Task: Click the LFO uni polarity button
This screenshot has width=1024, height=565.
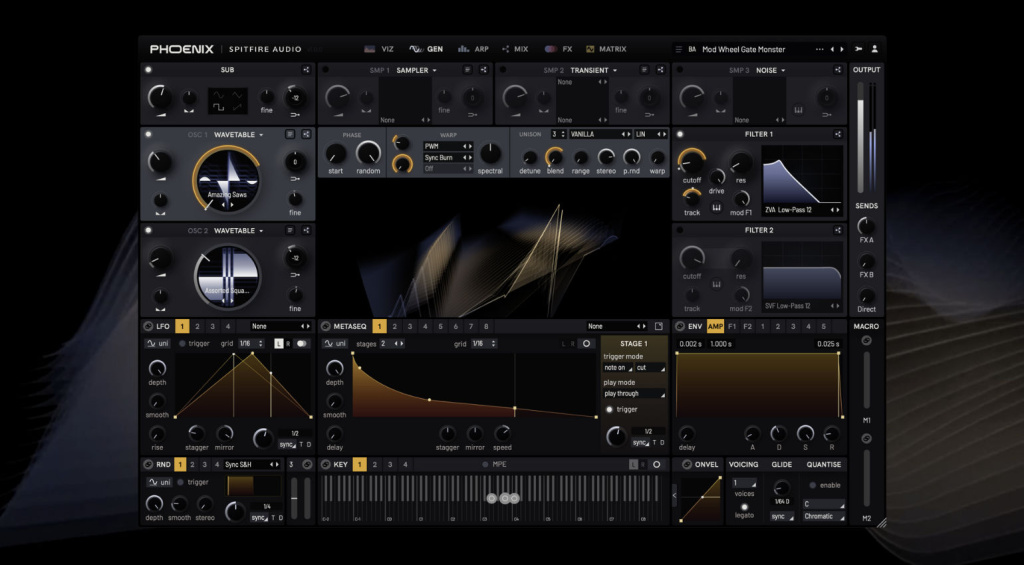Action: pyautogui.click(x=157, y=344)
